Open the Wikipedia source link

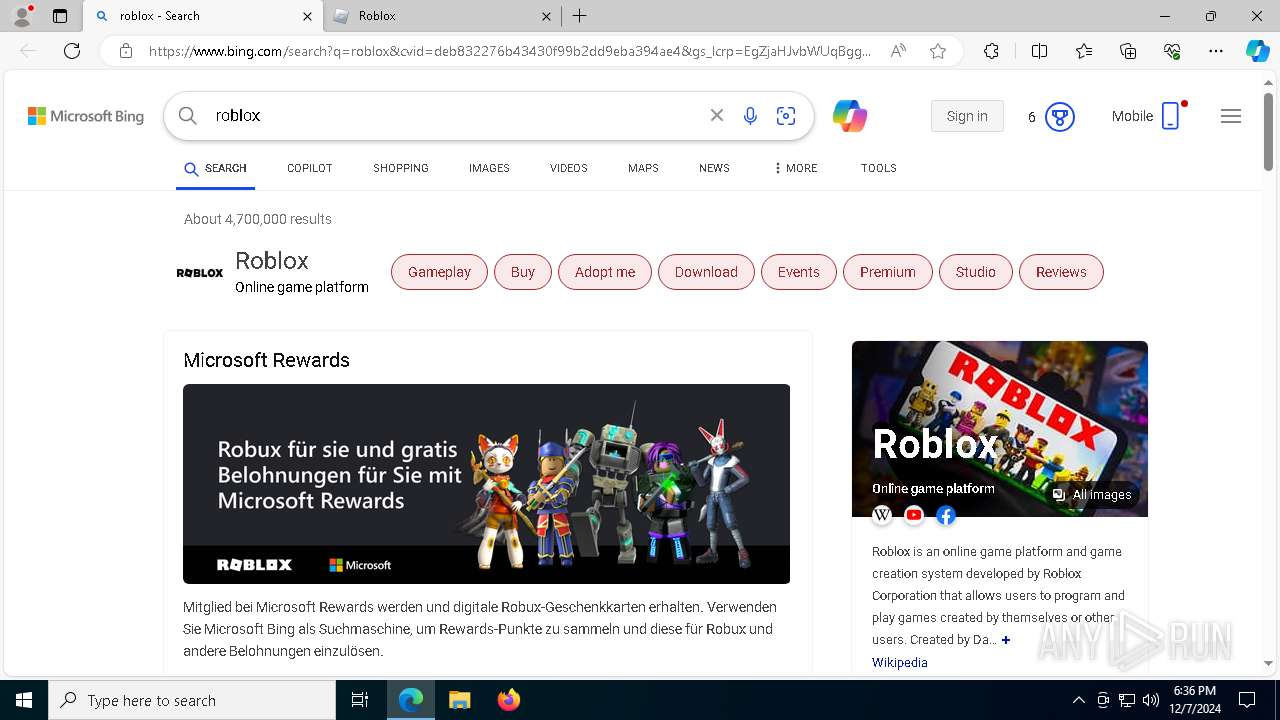pos(900,663)
